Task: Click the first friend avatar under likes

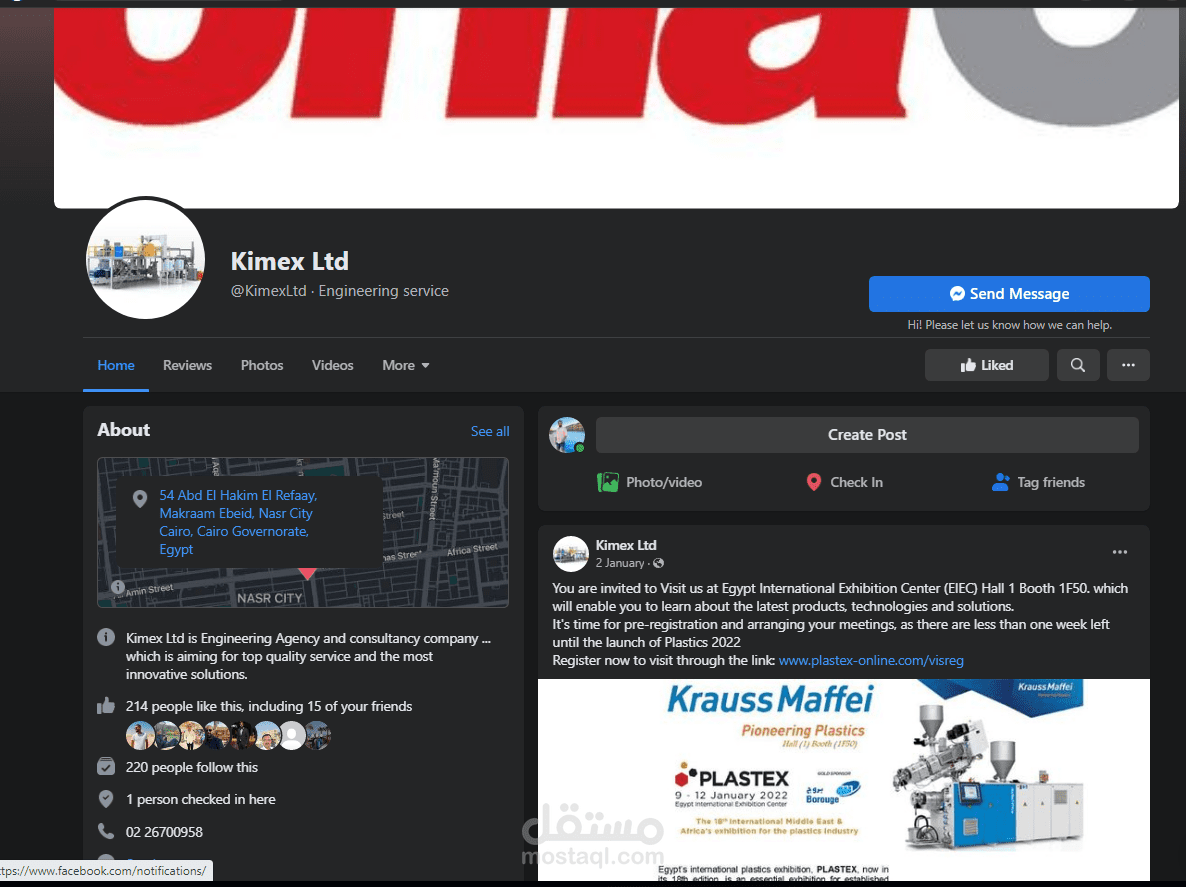Action: click(x=139, y=735)
